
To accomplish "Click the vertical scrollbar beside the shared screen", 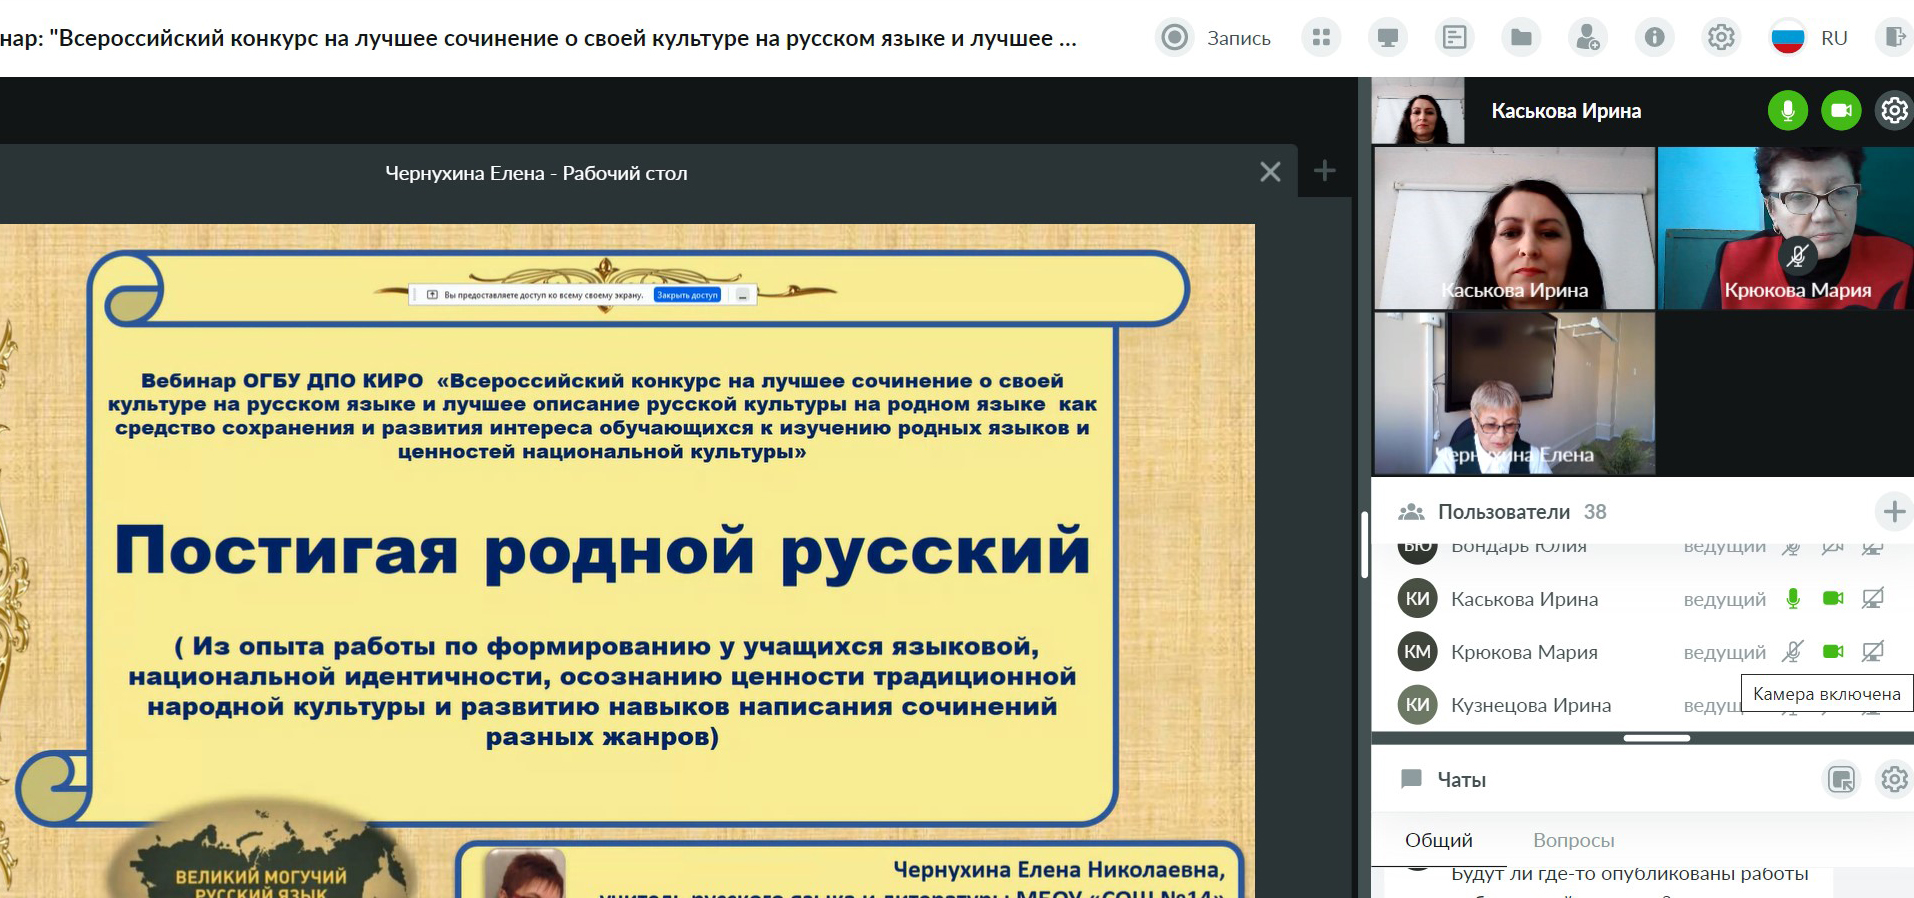I will click(1364, 545).
